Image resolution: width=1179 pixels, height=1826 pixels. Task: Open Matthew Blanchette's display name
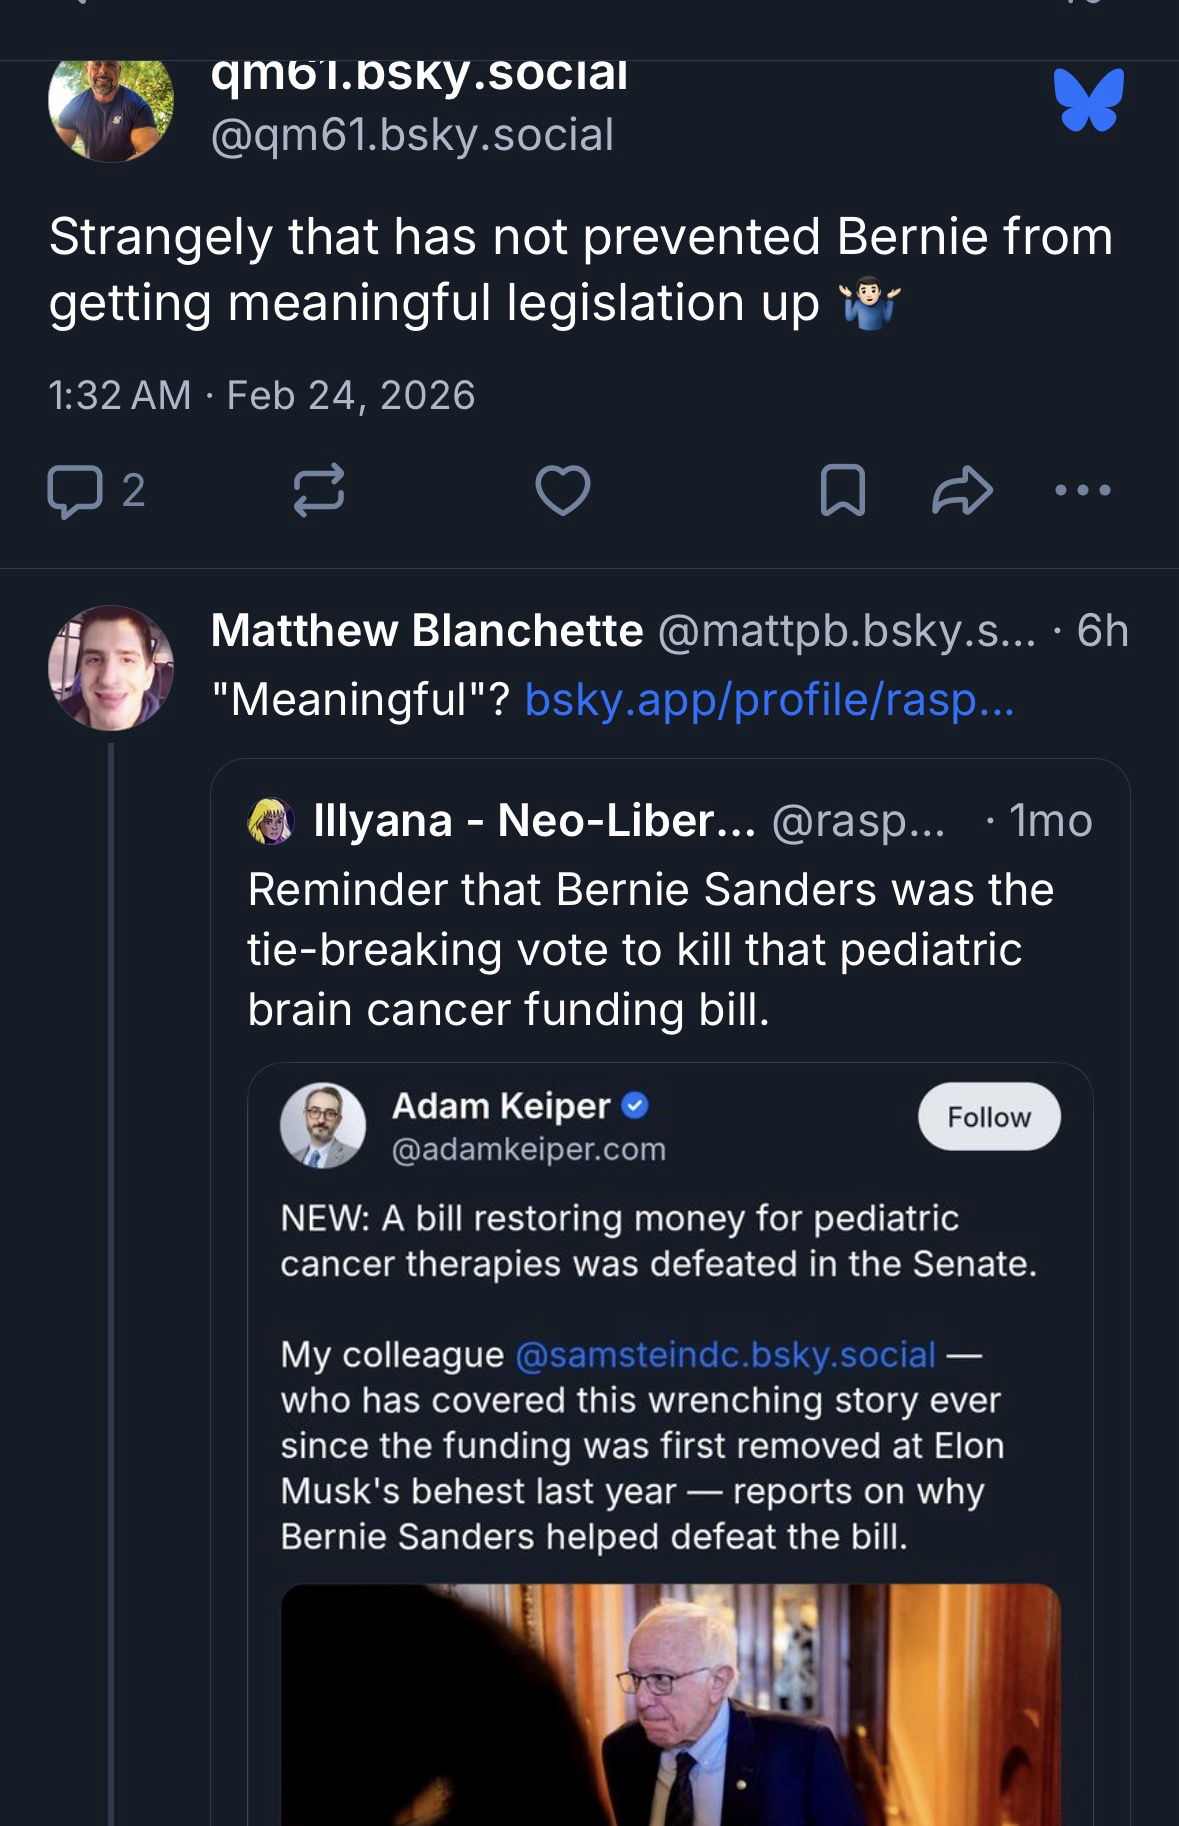(427, 631)
